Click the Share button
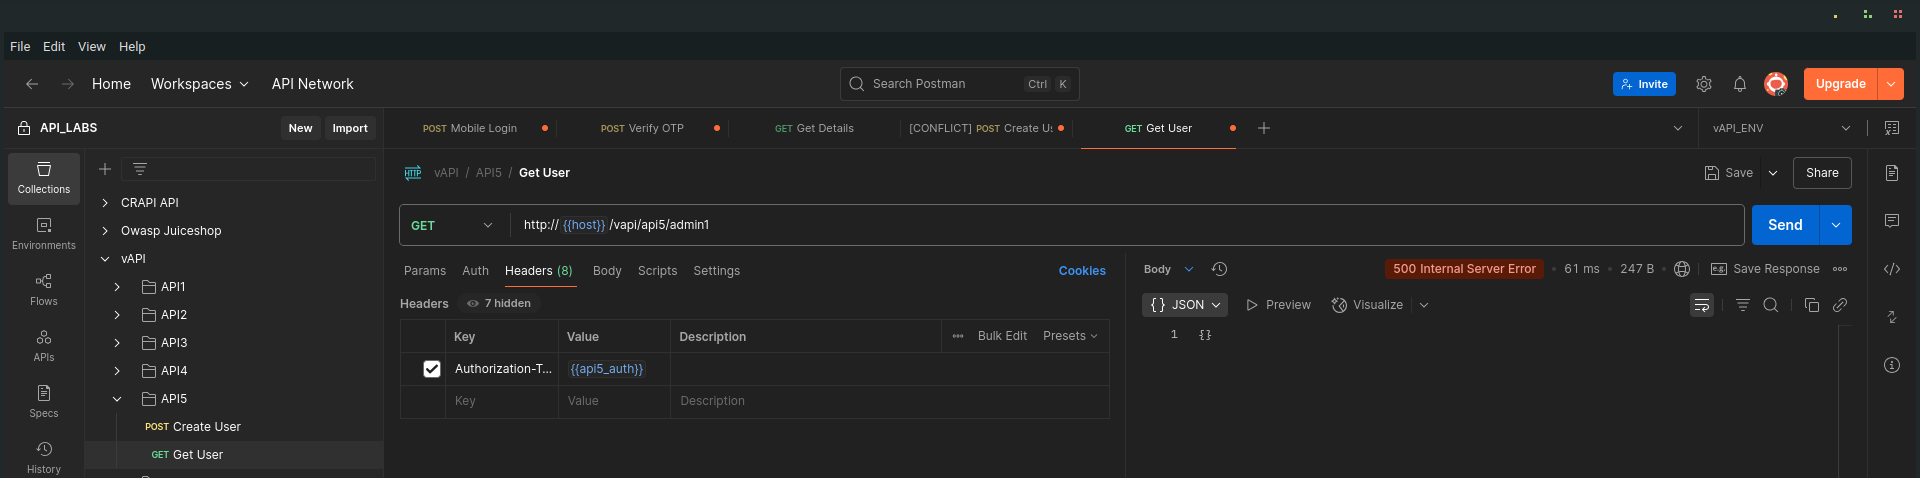The height and width of the screenshot is (478, 1920). coord(1822,173)
